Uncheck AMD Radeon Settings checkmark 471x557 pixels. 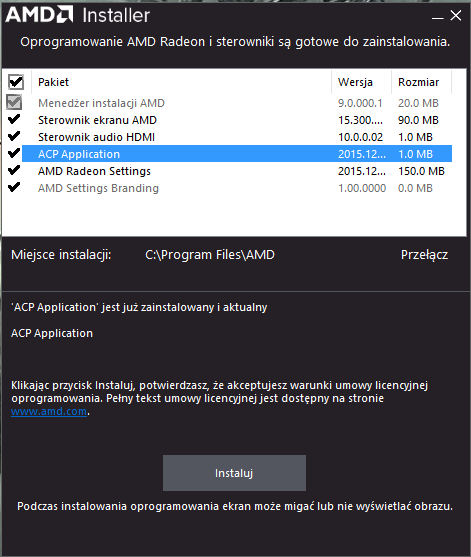coord(14,170)
